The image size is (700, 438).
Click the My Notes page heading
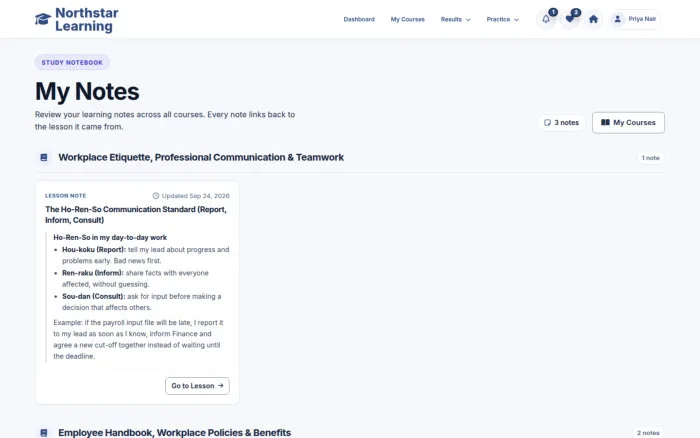(87, 92)
